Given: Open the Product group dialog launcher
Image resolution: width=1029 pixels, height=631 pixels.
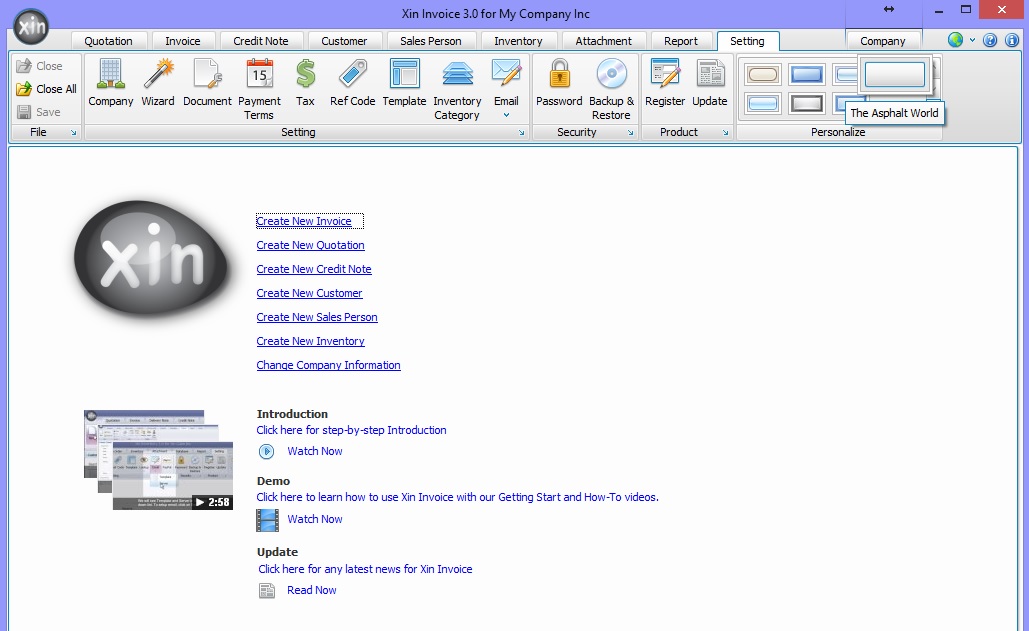Looking at the screenshot, I should pos(725,132).
